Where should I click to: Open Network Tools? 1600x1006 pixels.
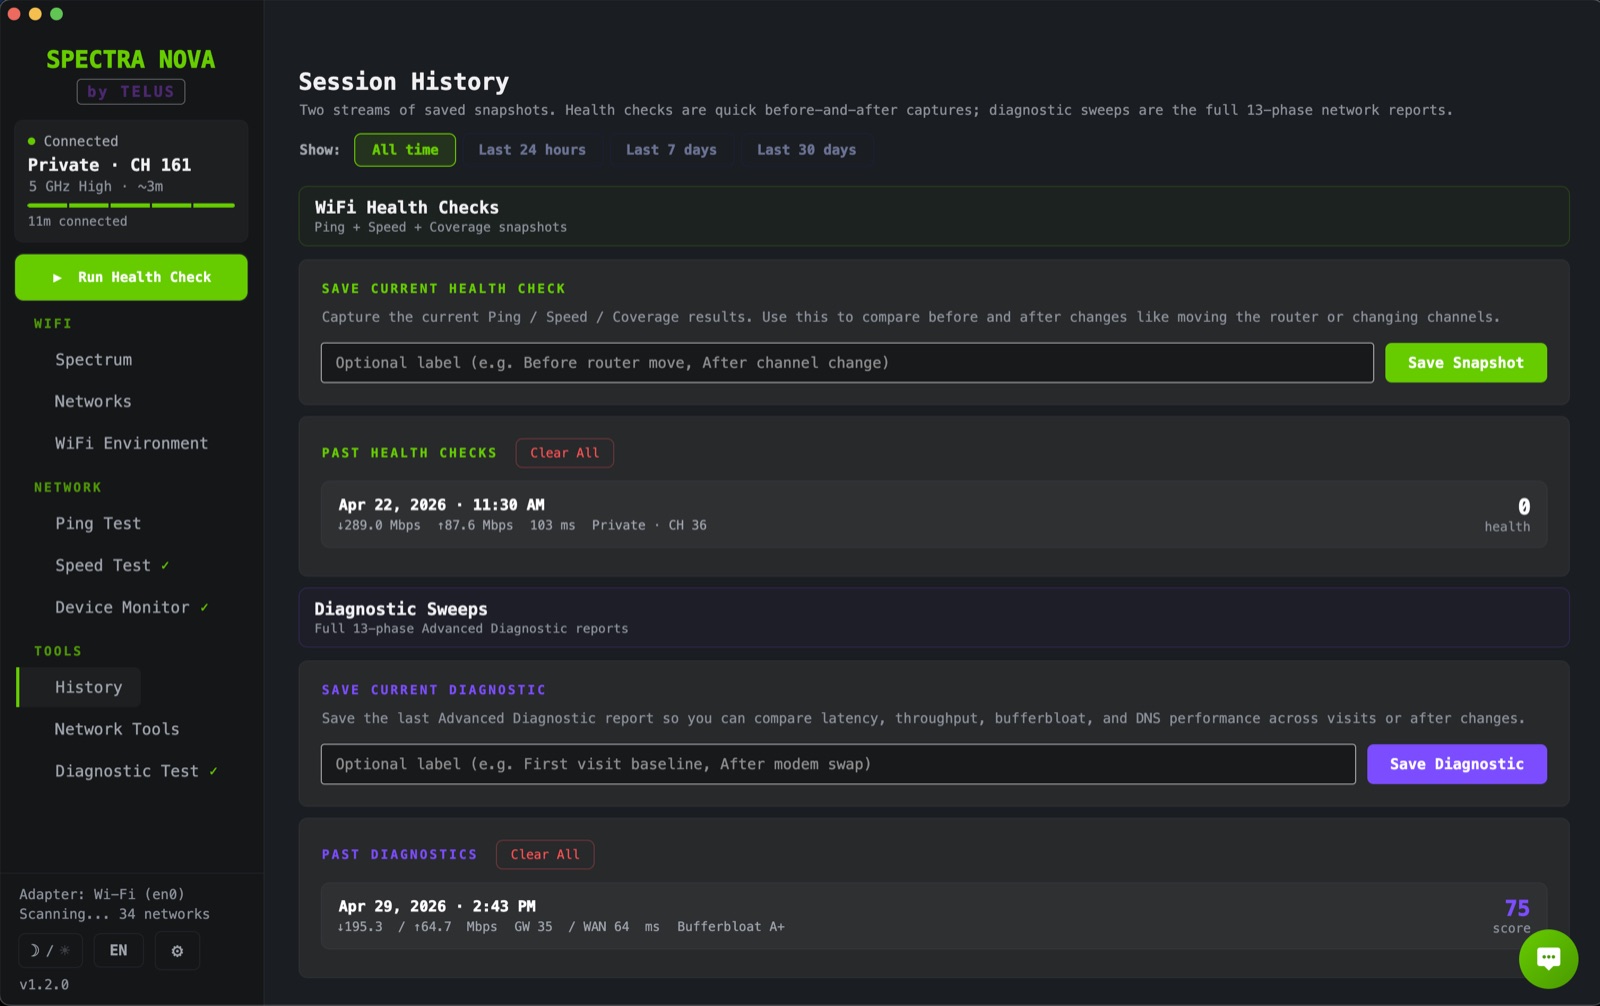point(117,730)
